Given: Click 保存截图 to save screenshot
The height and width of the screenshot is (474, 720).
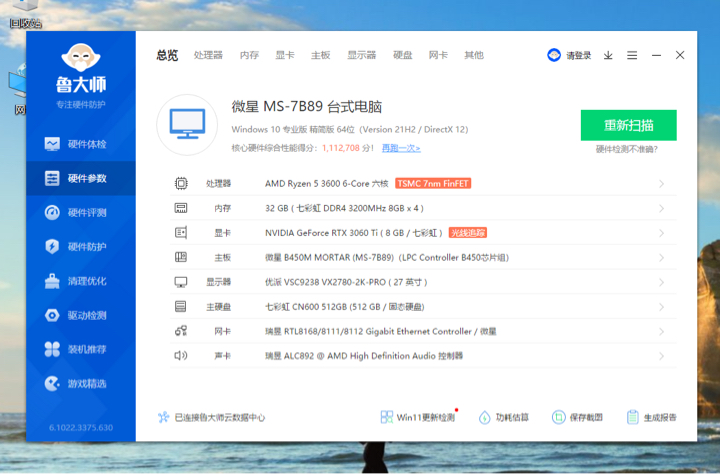Looking at the screenshot, I should point(577,417).
